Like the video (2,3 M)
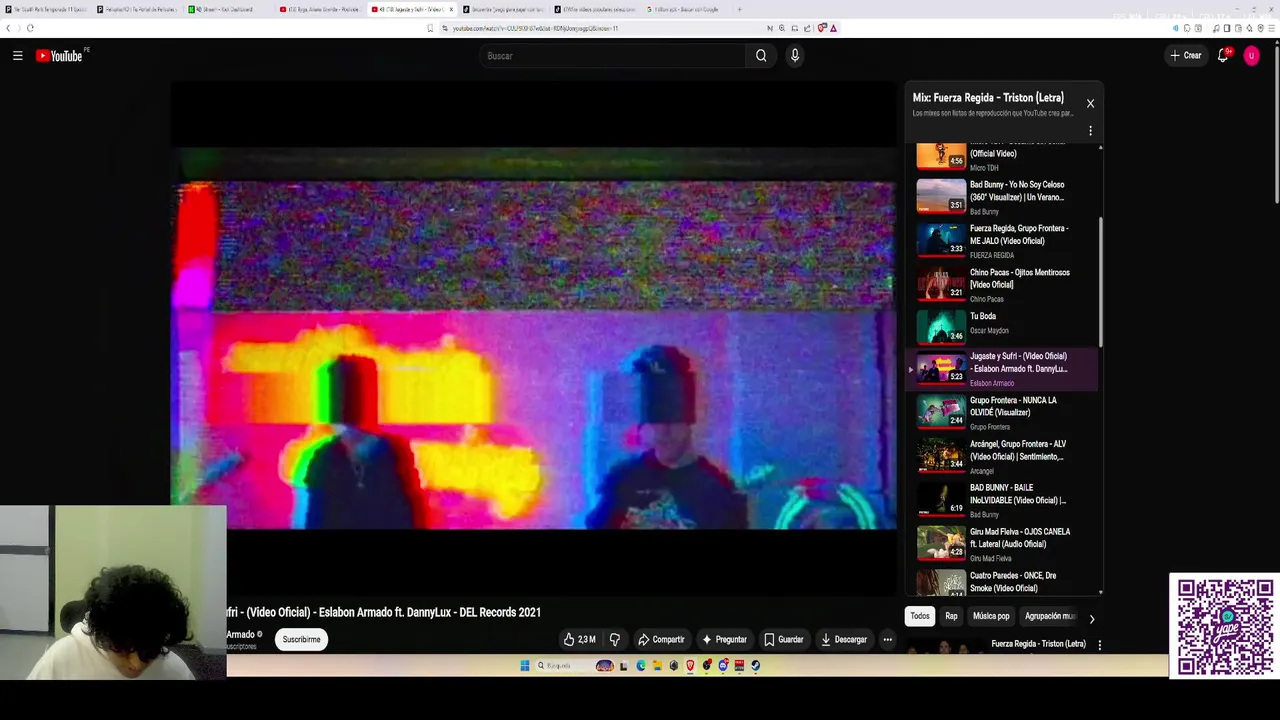Image resolution: width=1280 pixels, height=720 pixels. [x=580, y=639]
